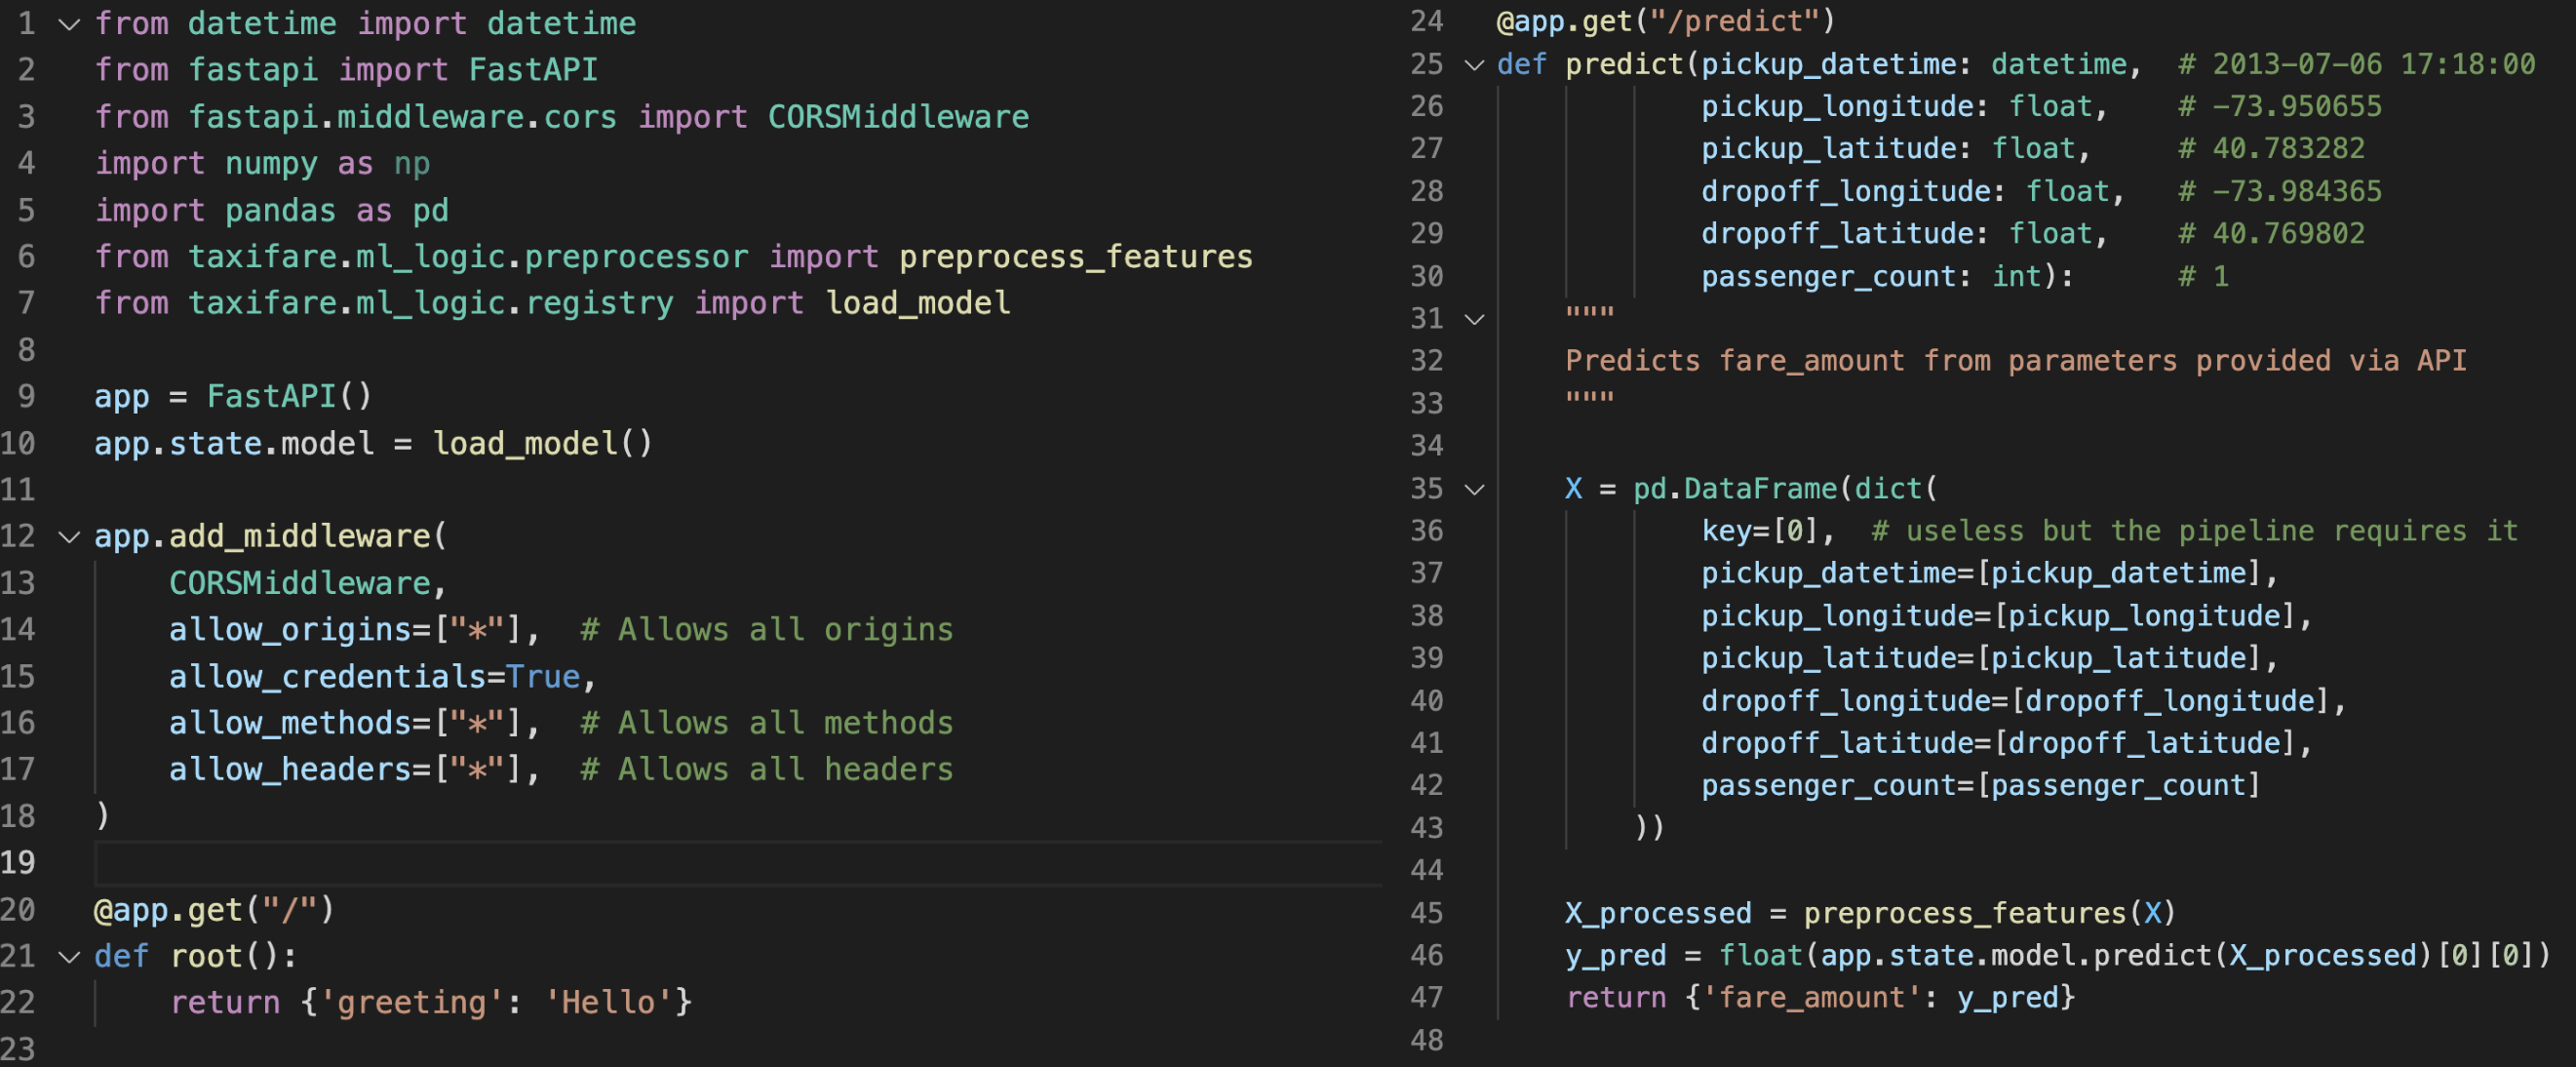Viewport: 2576px width, 1067px height.
Task: Collapse the import block fold chevron on line 1
Action: [69, 24]
